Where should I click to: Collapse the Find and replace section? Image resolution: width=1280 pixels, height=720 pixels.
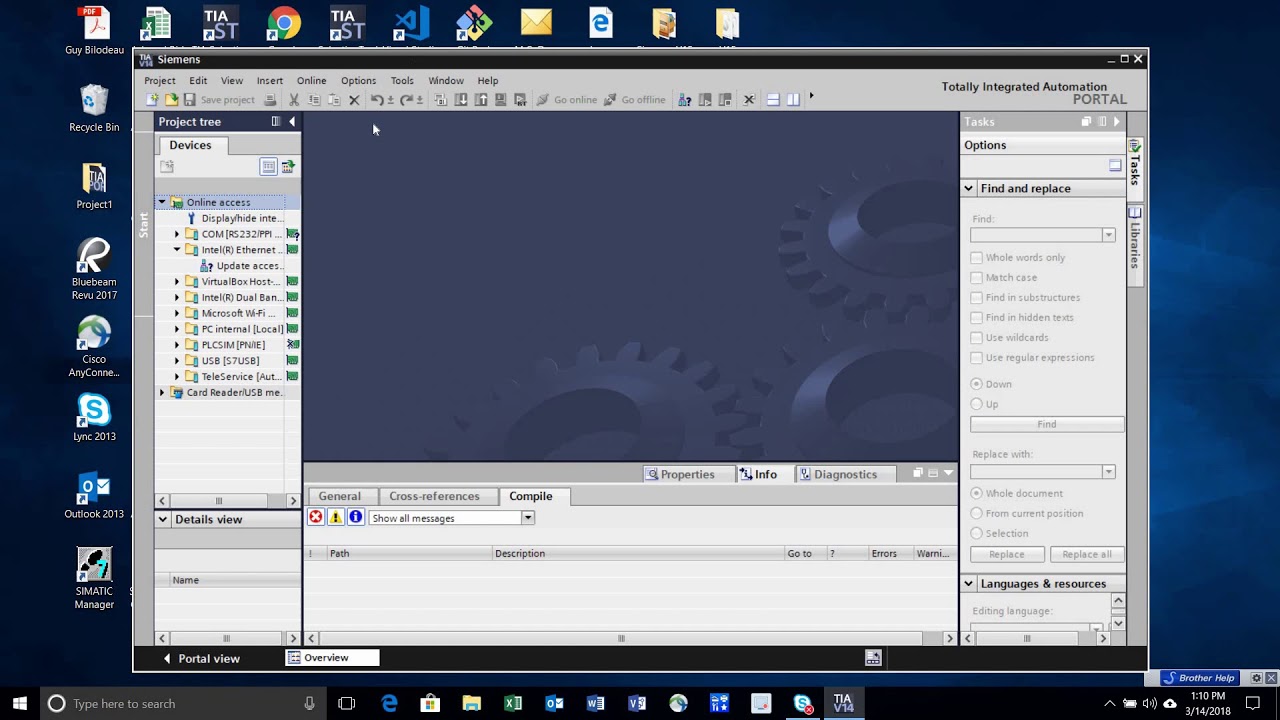pos(968,188)
